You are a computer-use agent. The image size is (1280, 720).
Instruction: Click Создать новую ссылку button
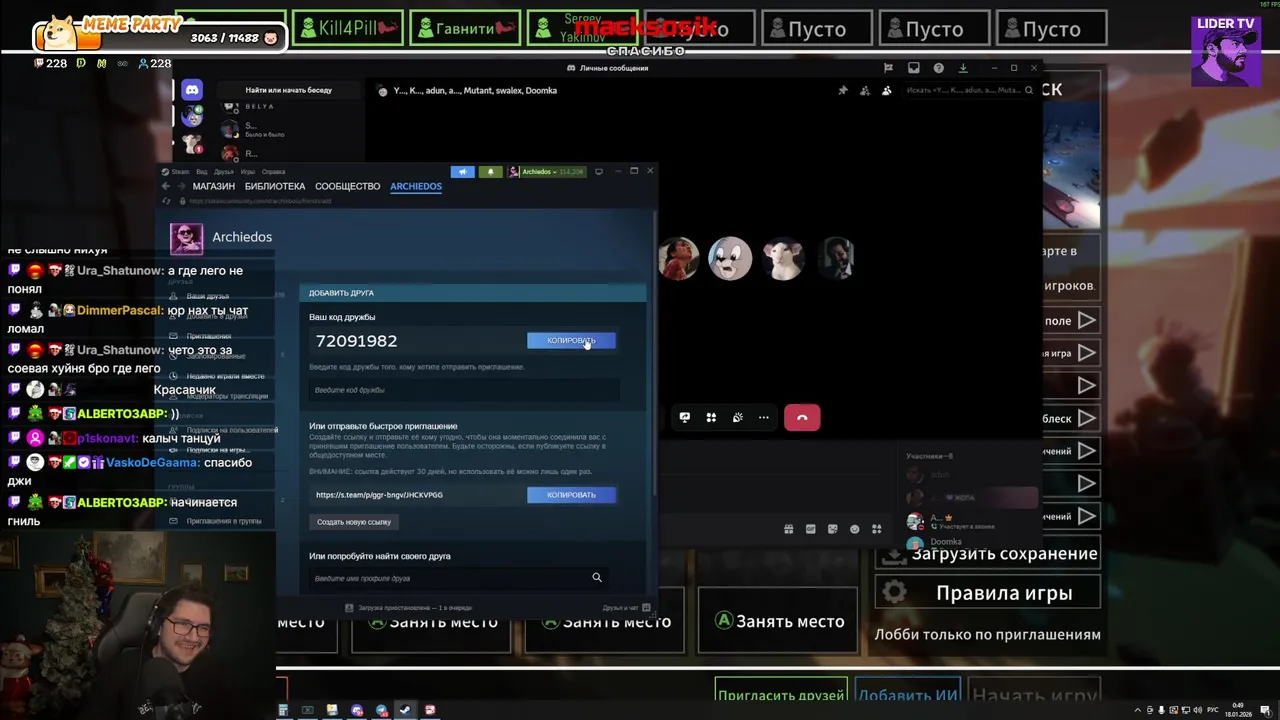[354, 522]
